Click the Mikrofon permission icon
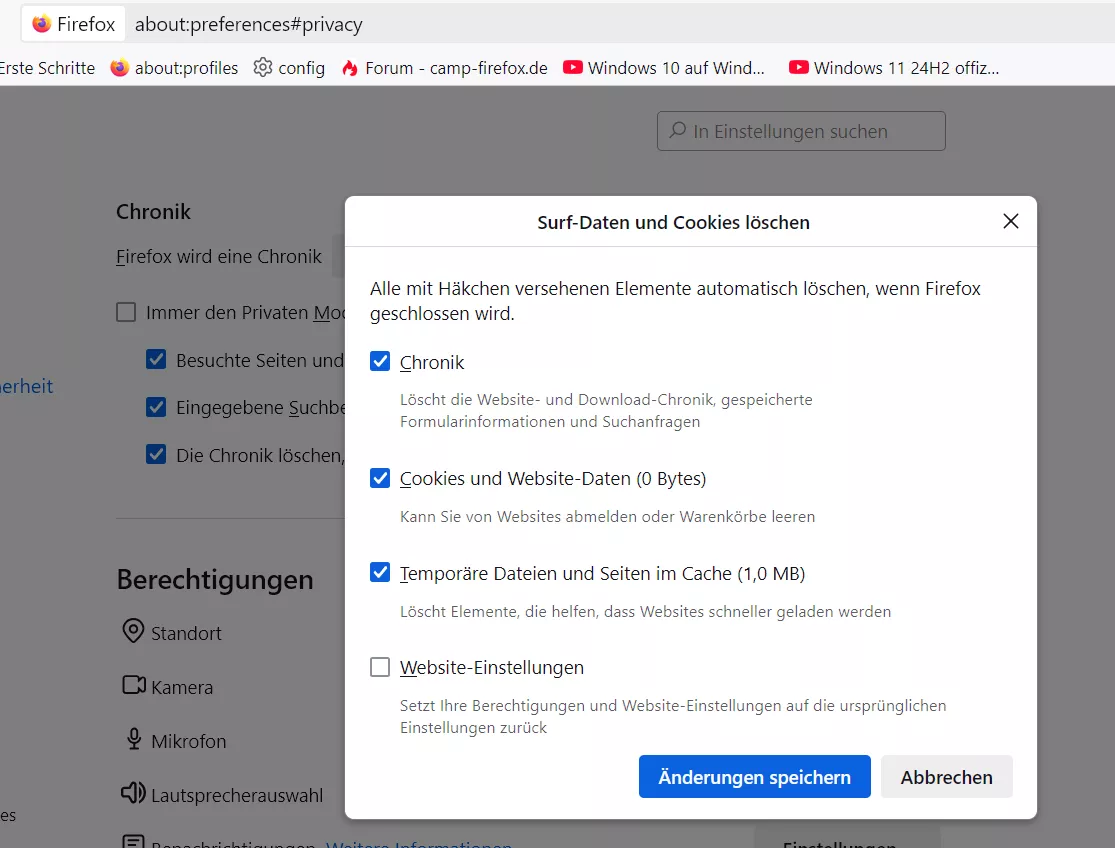 click(x=133, y=740)
